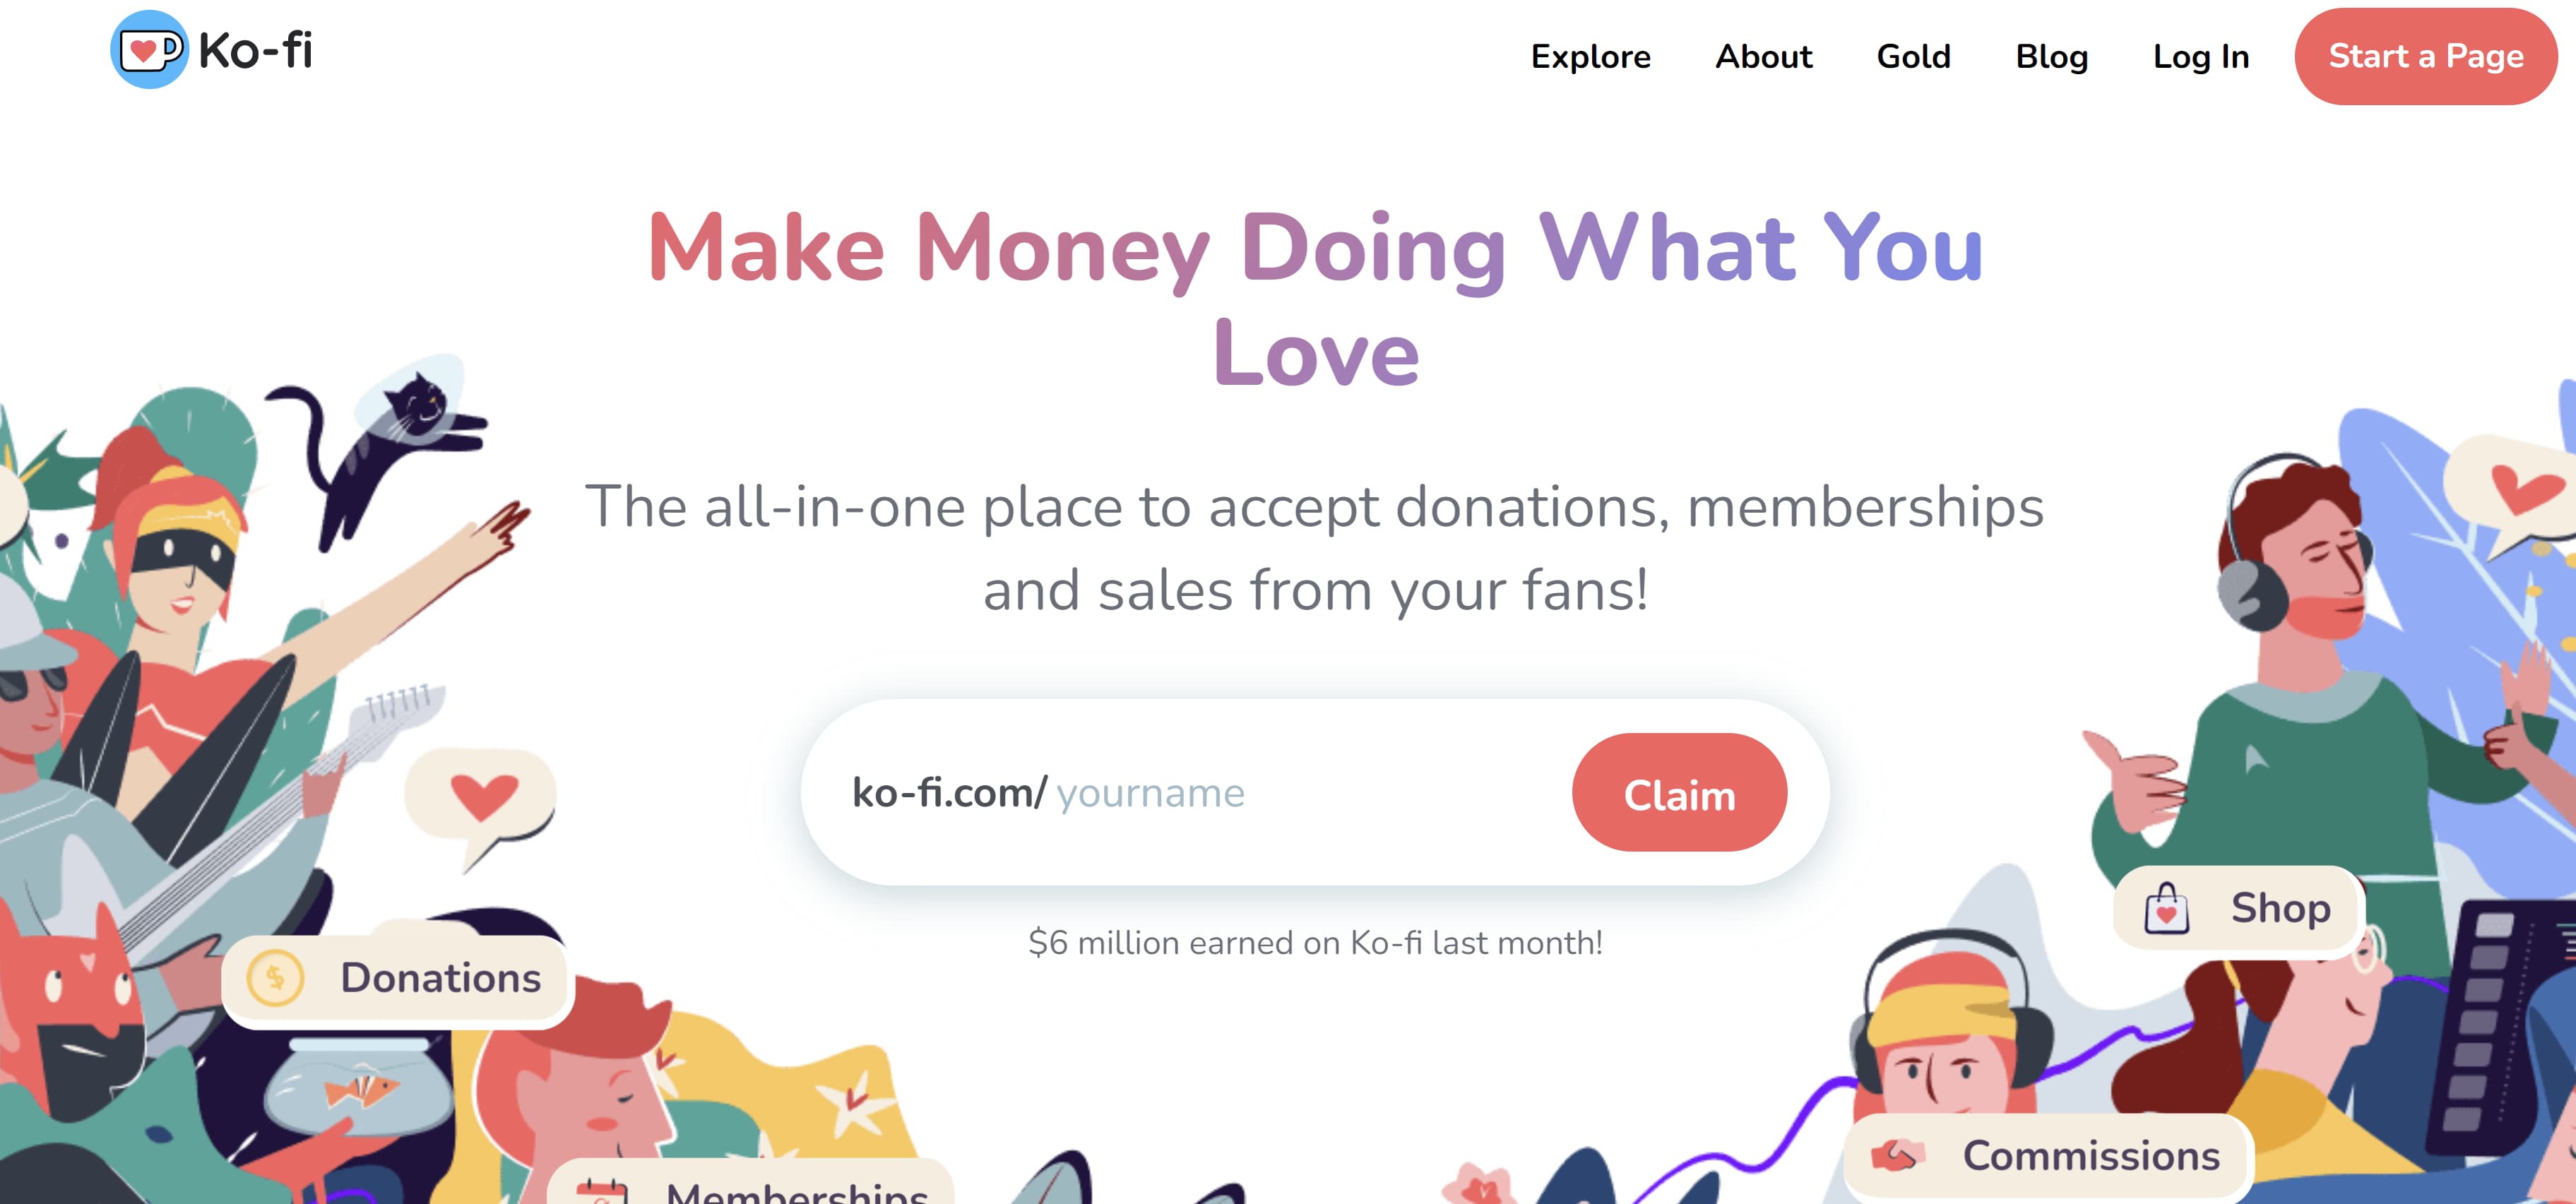This screenshot has width=2576, height=1204.
Task: Click the Memberships calendar icon
Action: (602, 1191)
